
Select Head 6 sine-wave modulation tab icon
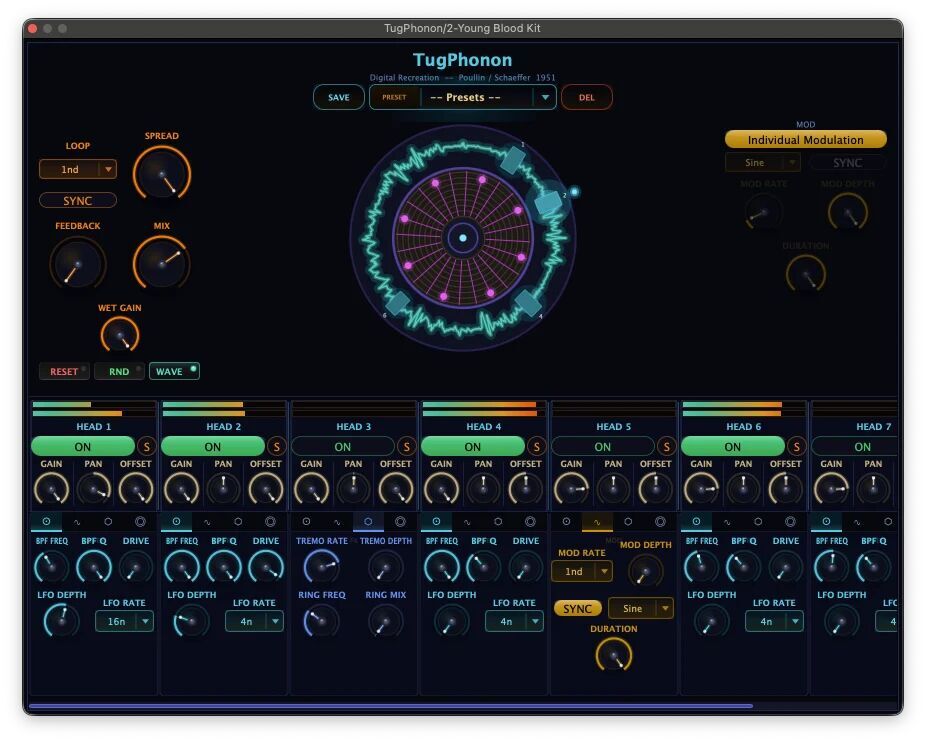point(726,522)
